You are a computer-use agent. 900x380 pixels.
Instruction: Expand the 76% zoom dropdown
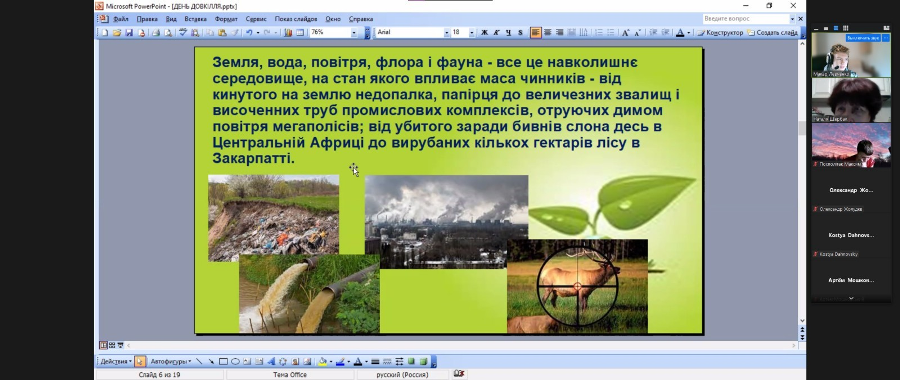click(x=354, y=33)
